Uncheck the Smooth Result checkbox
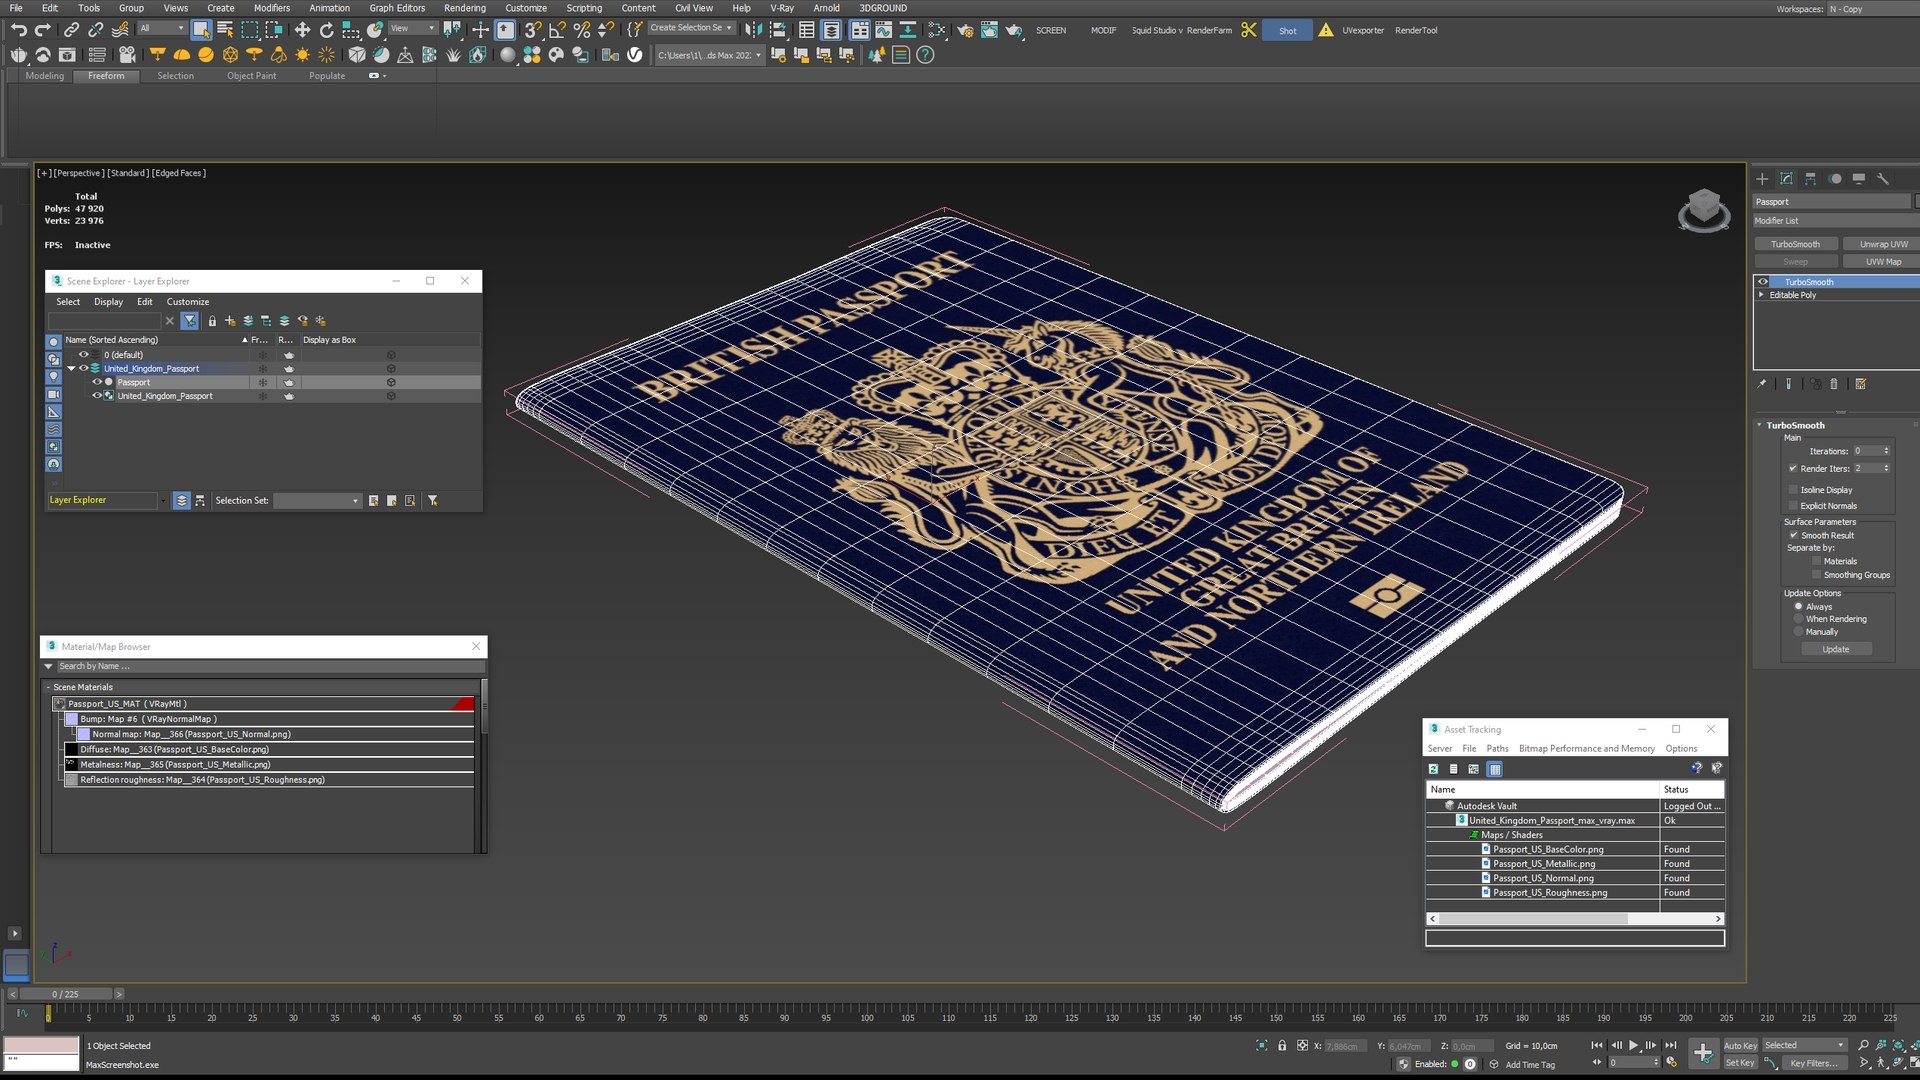Screen dimensions: 1920x1080 (x=1793, y=535)
